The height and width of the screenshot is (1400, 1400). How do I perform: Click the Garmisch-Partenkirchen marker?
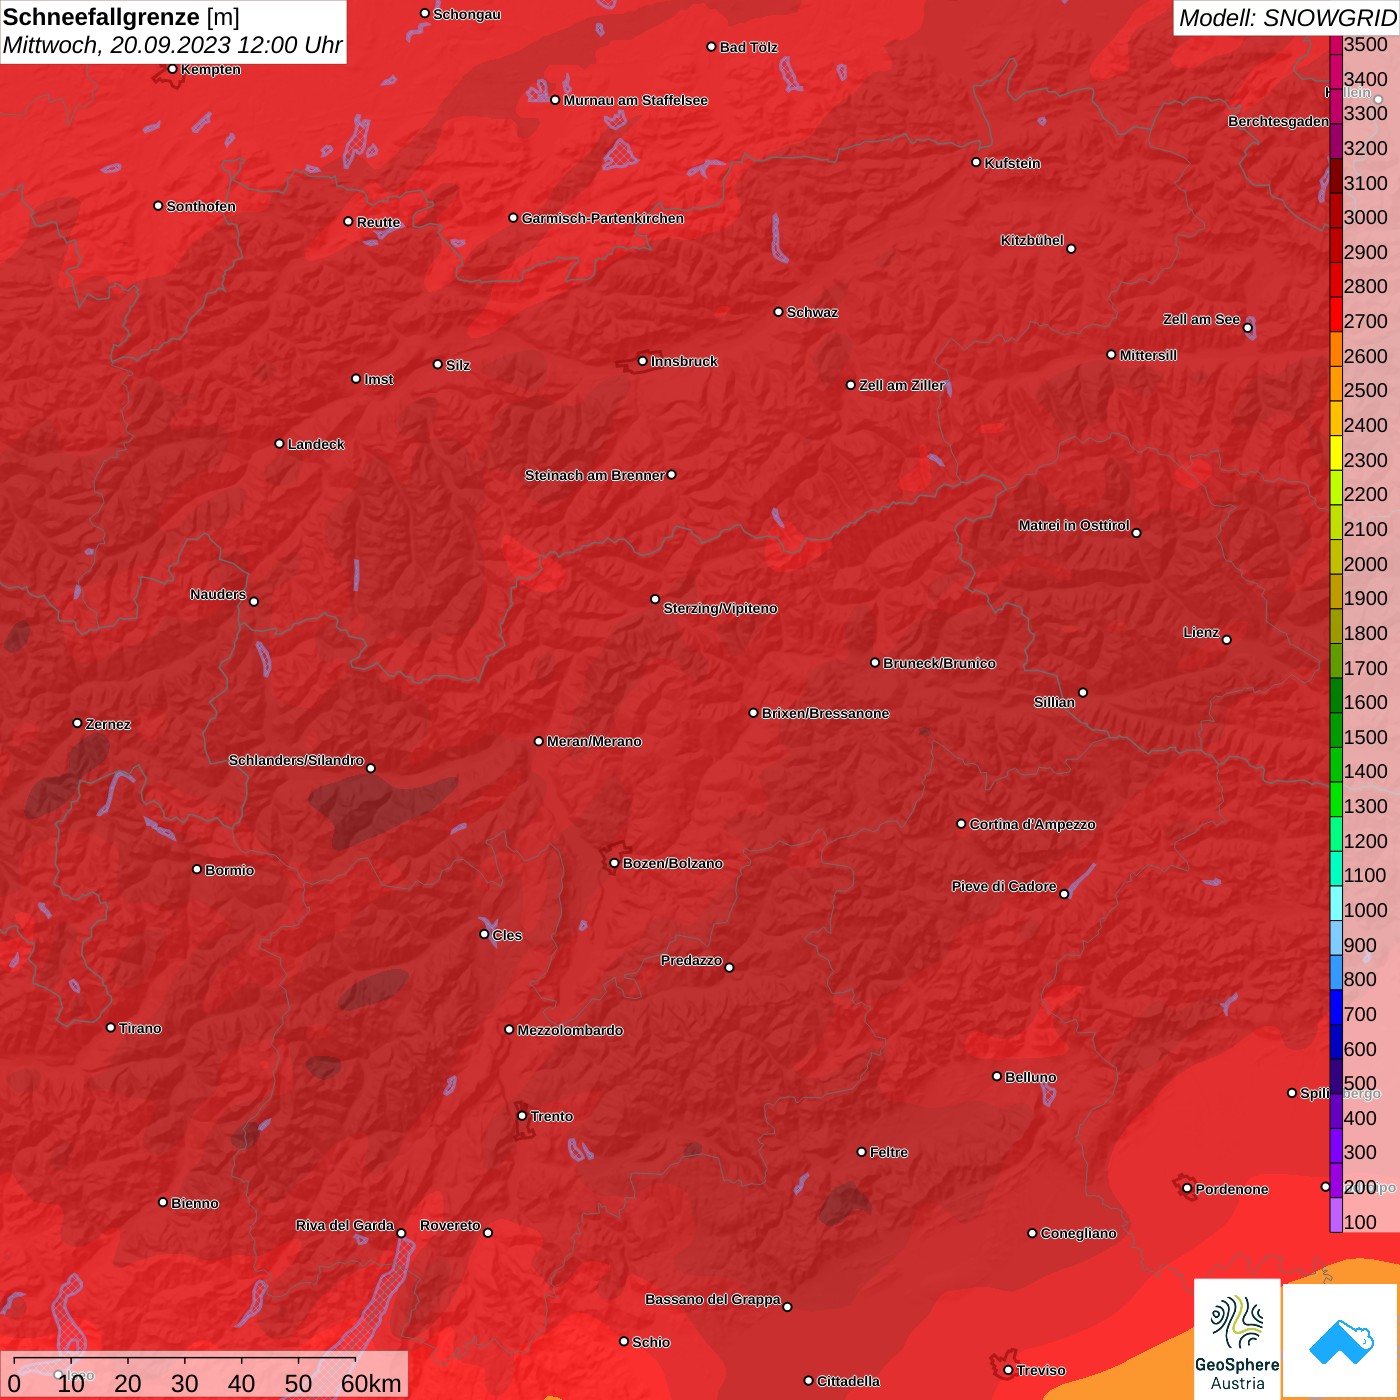[x=513, y=217]
